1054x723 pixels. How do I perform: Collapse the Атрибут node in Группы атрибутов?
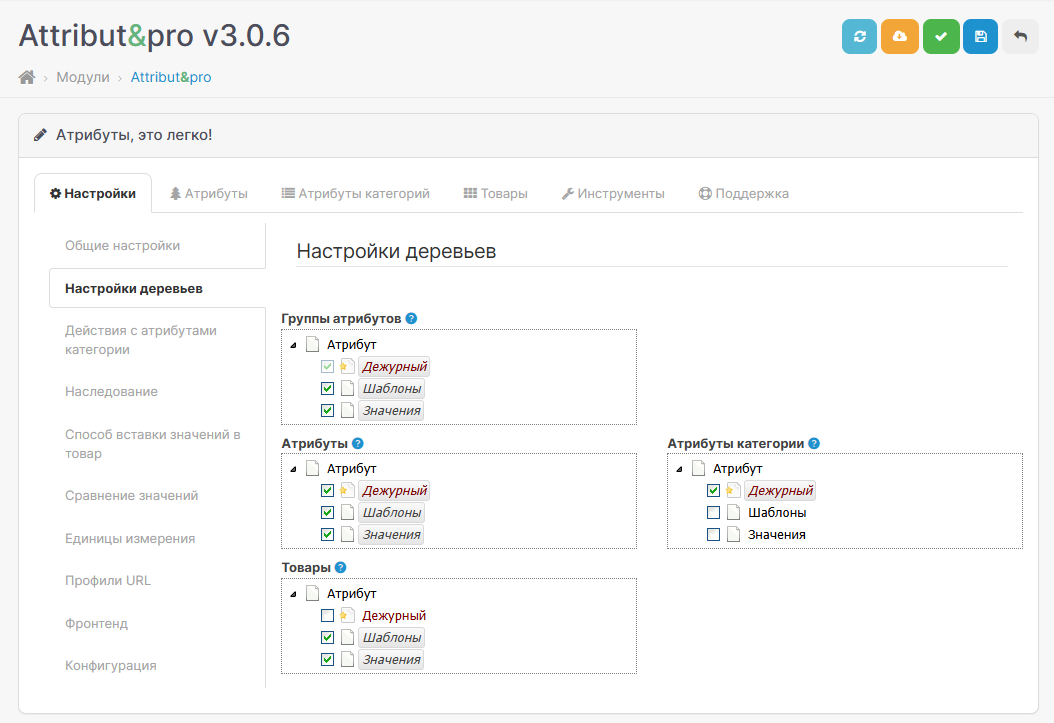[x=294, y=345]
